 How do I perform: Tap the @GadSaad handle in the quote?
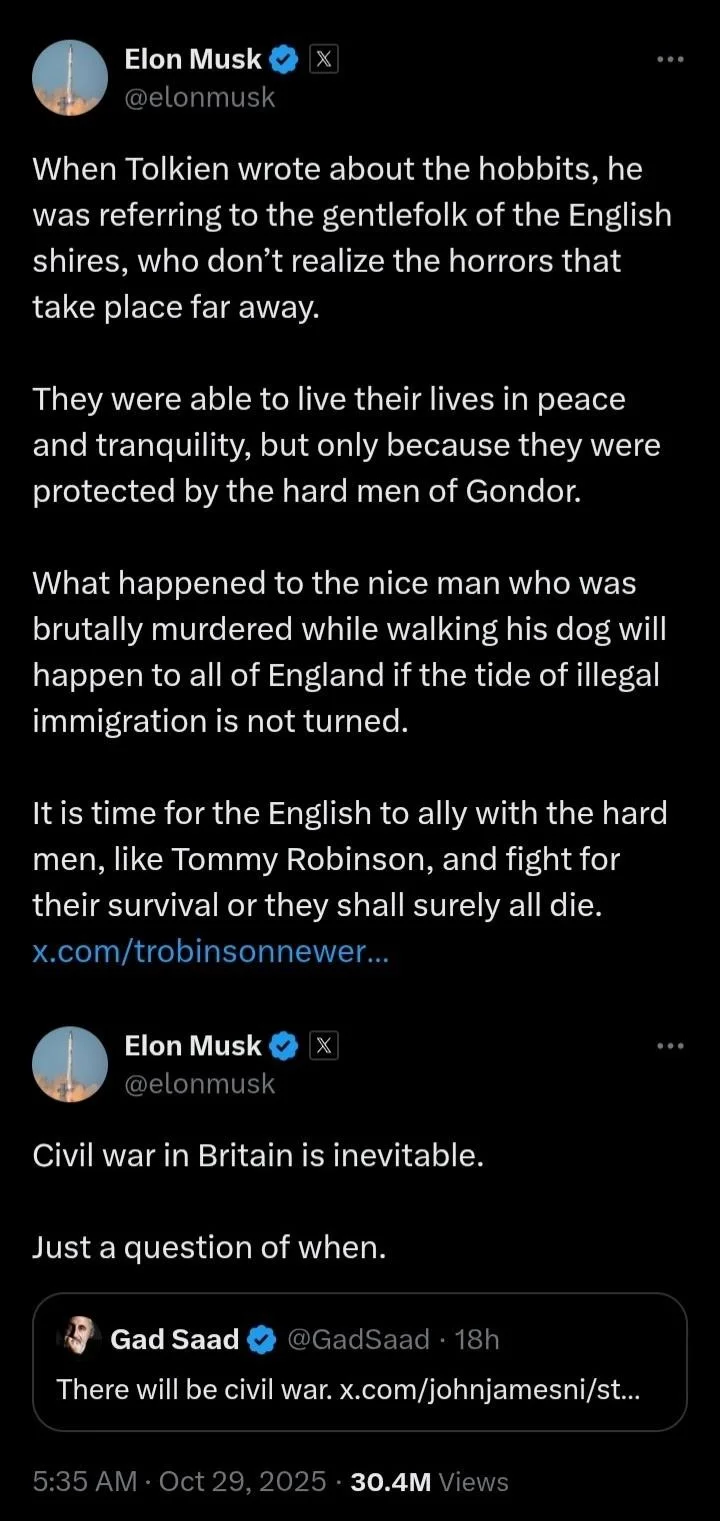coord(358,1339)
